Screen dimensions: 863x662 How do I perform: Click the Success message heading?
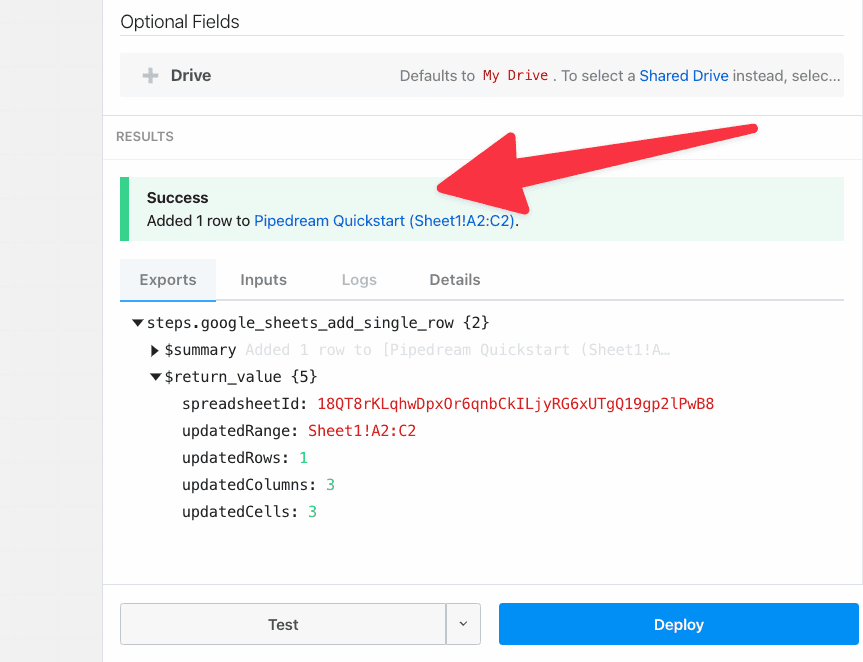[178, 198]
